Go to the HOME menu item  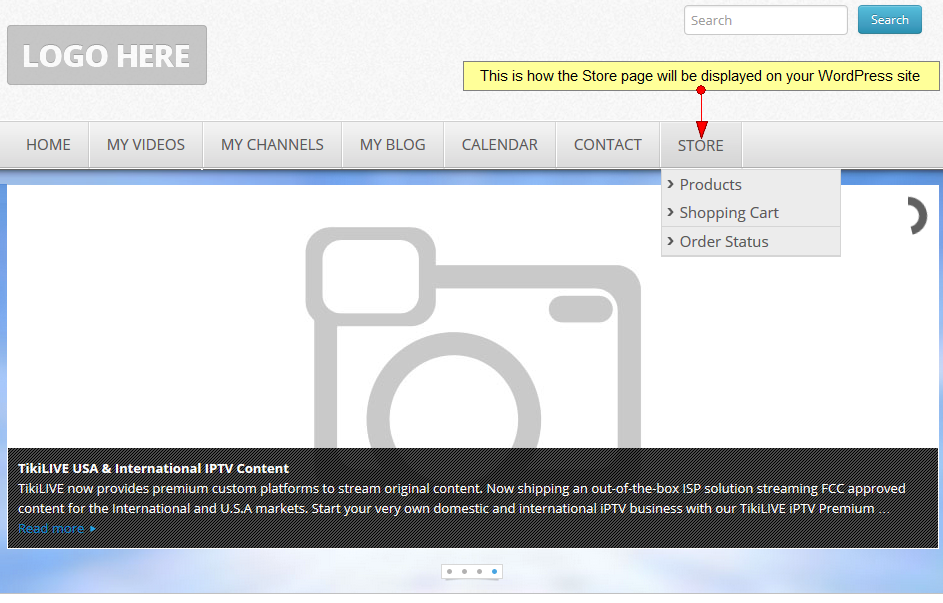pos(48,145)
